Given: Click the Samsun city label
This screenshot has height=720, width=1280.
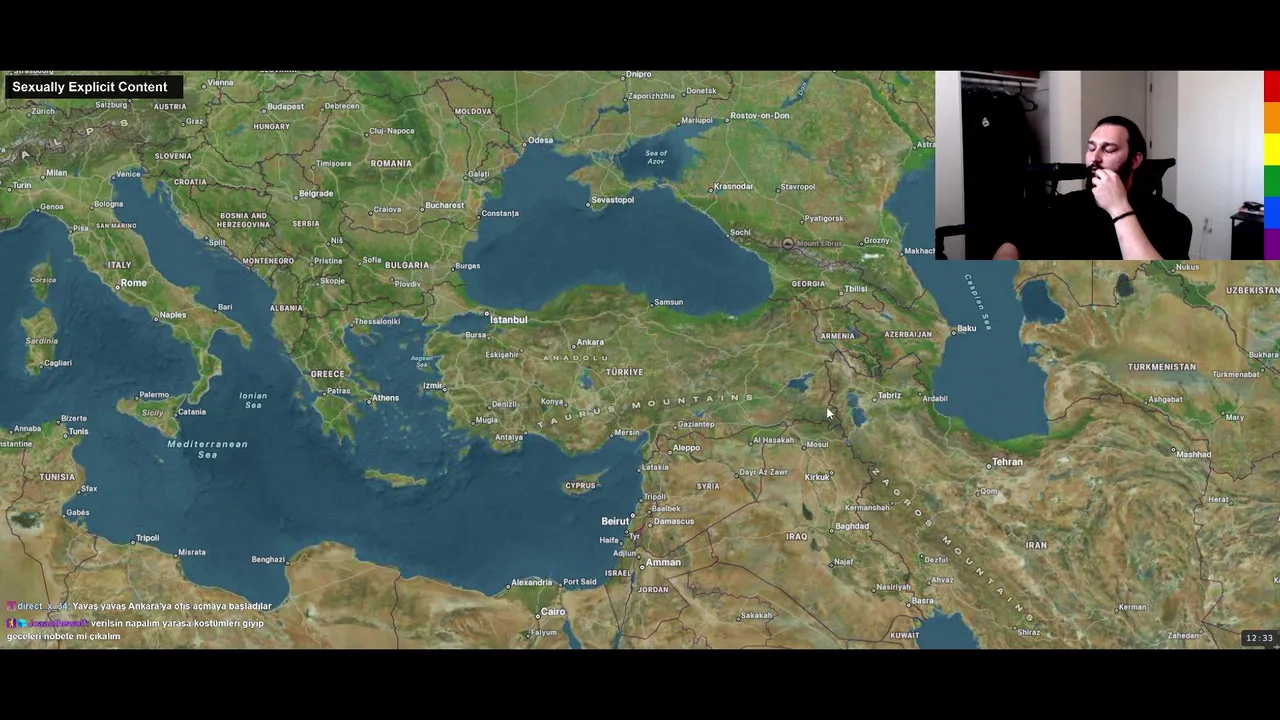Looking at the screenshot, I should (x=668, y=302).
